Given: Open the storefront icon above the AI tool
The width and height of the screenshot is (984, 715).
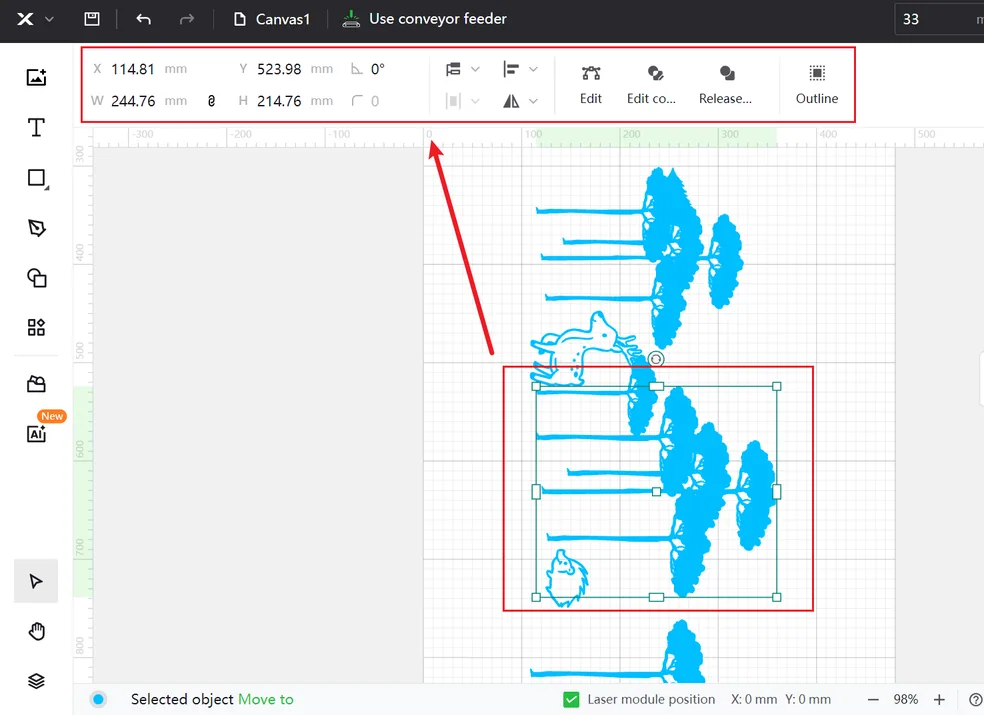Looking at the screenshot, I should [36, 384].
